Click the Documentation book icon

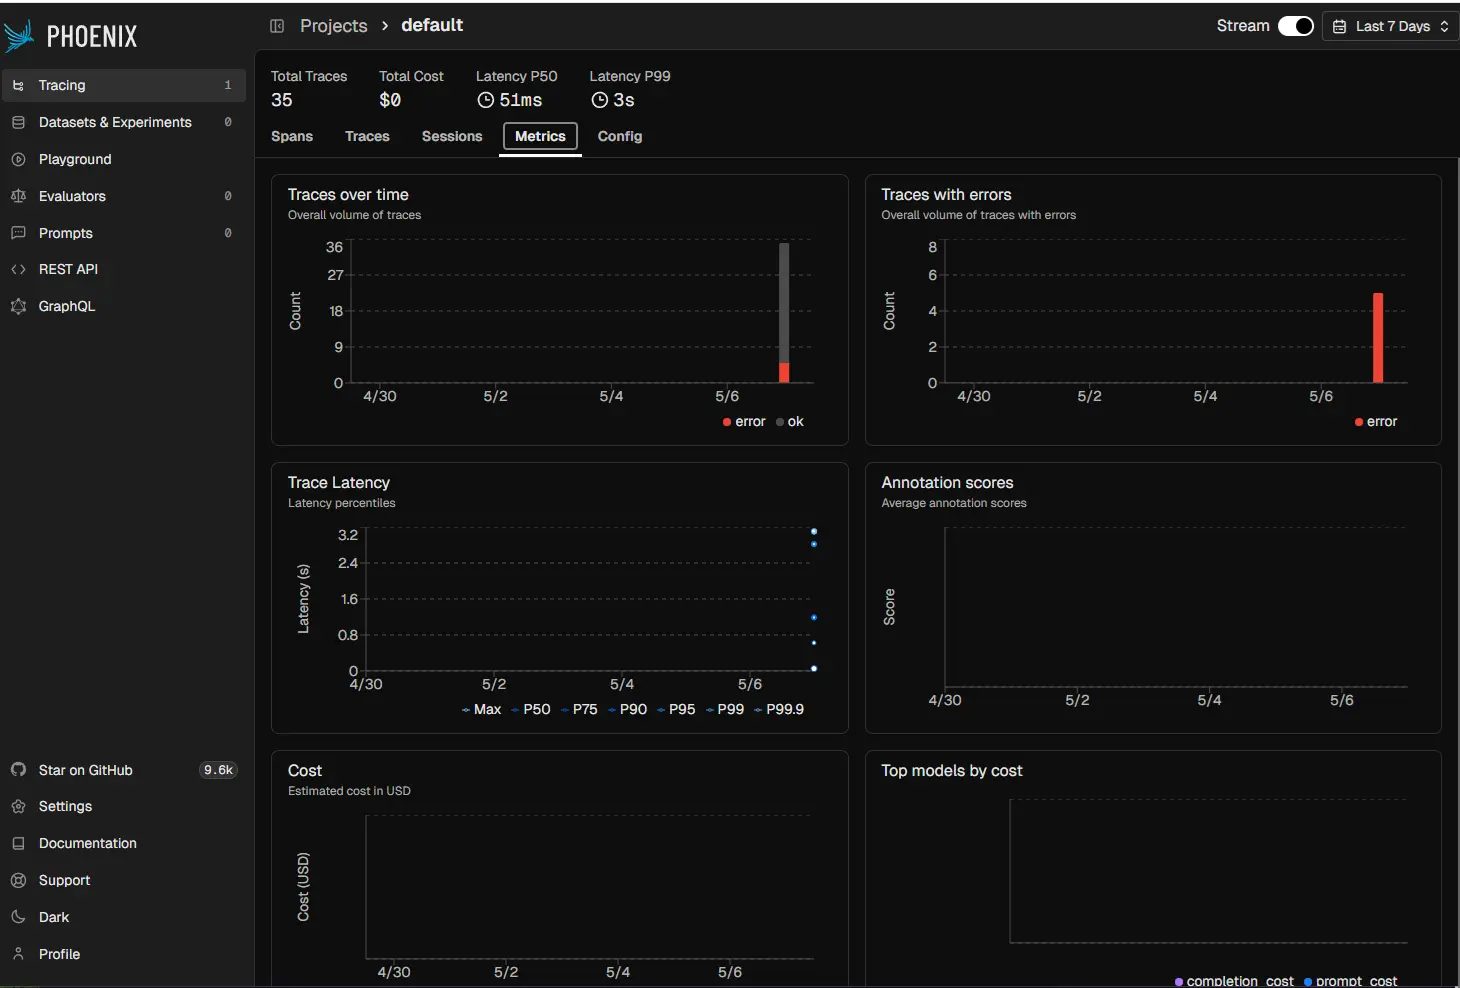coord(18,843)
